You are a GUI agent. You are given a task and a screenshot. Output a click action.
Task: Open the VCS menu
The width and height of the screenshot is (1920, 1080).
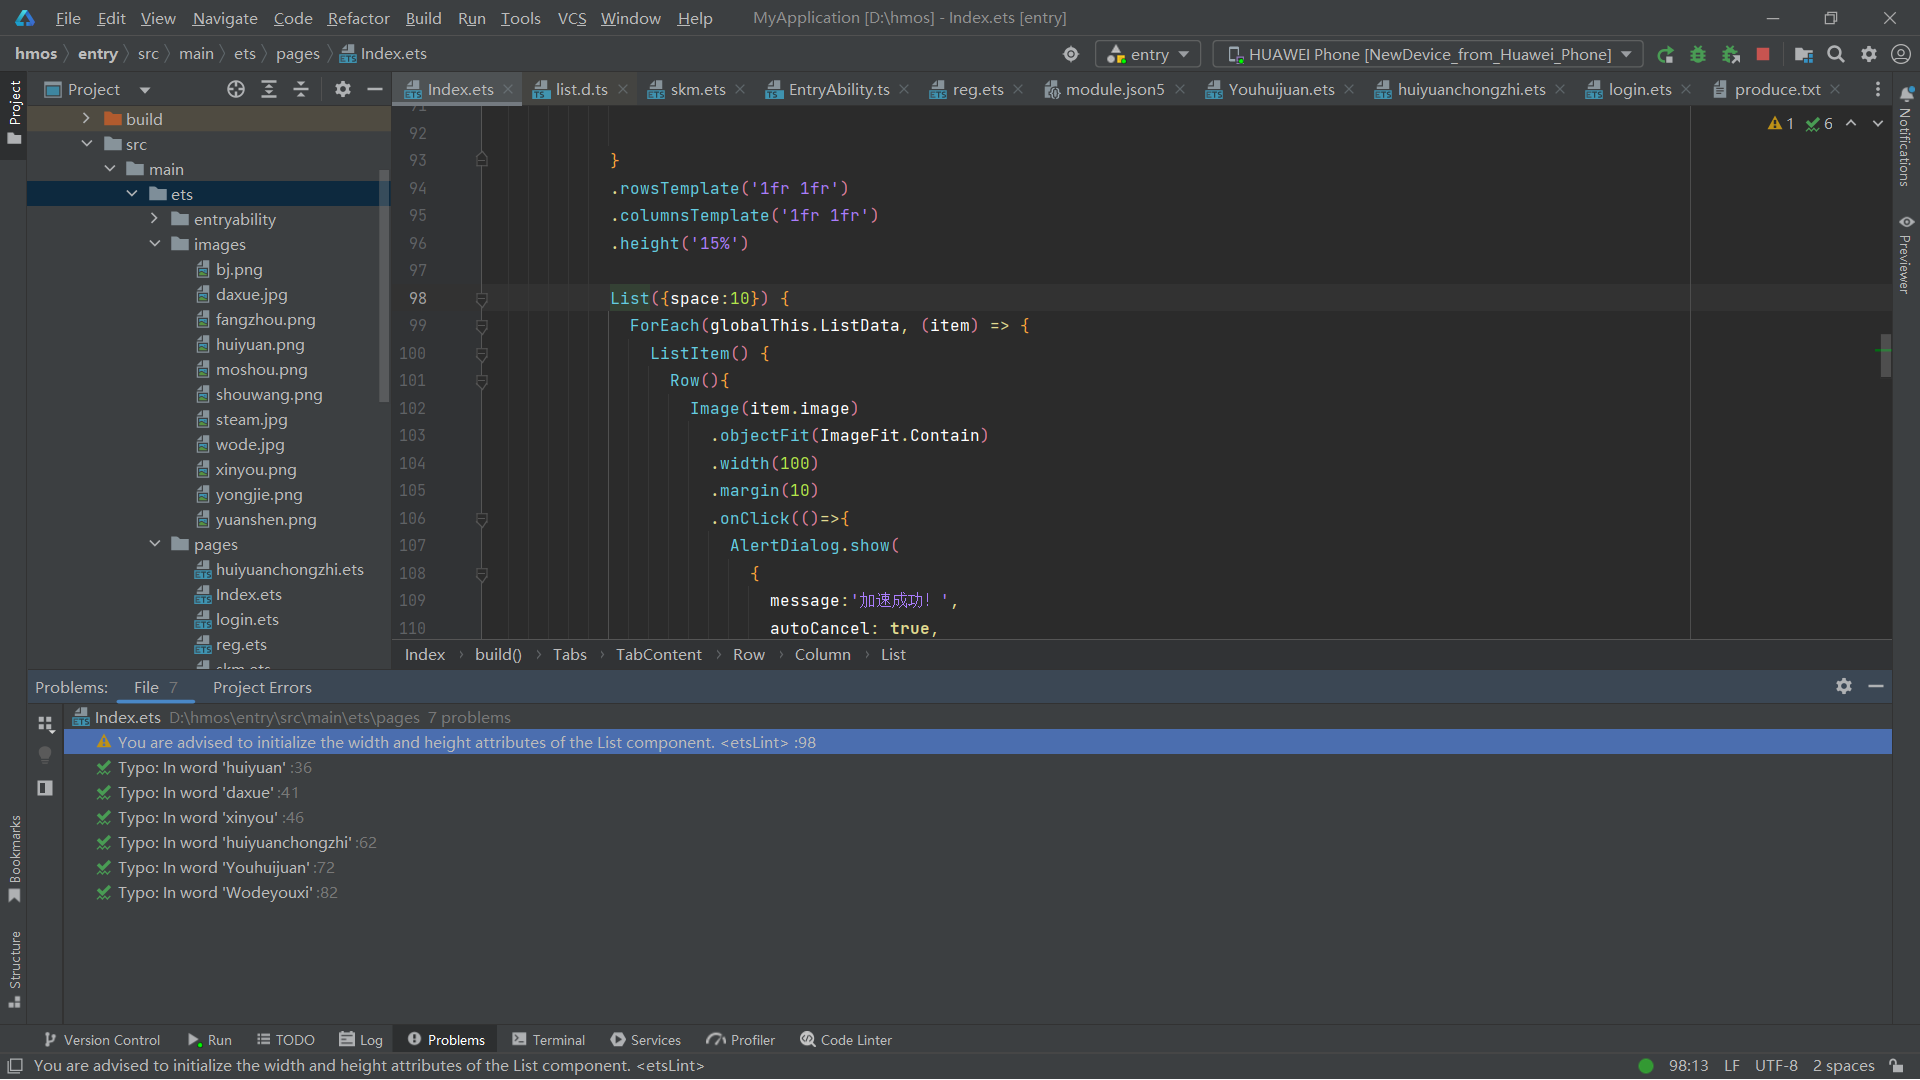click(572, 18)
